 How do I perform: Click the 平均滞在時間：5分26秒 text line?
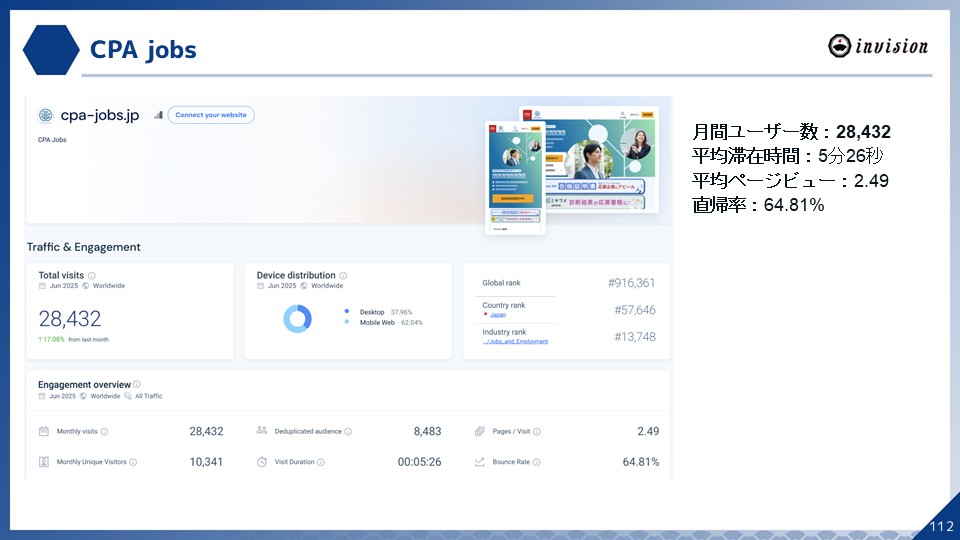click(787, 156)
